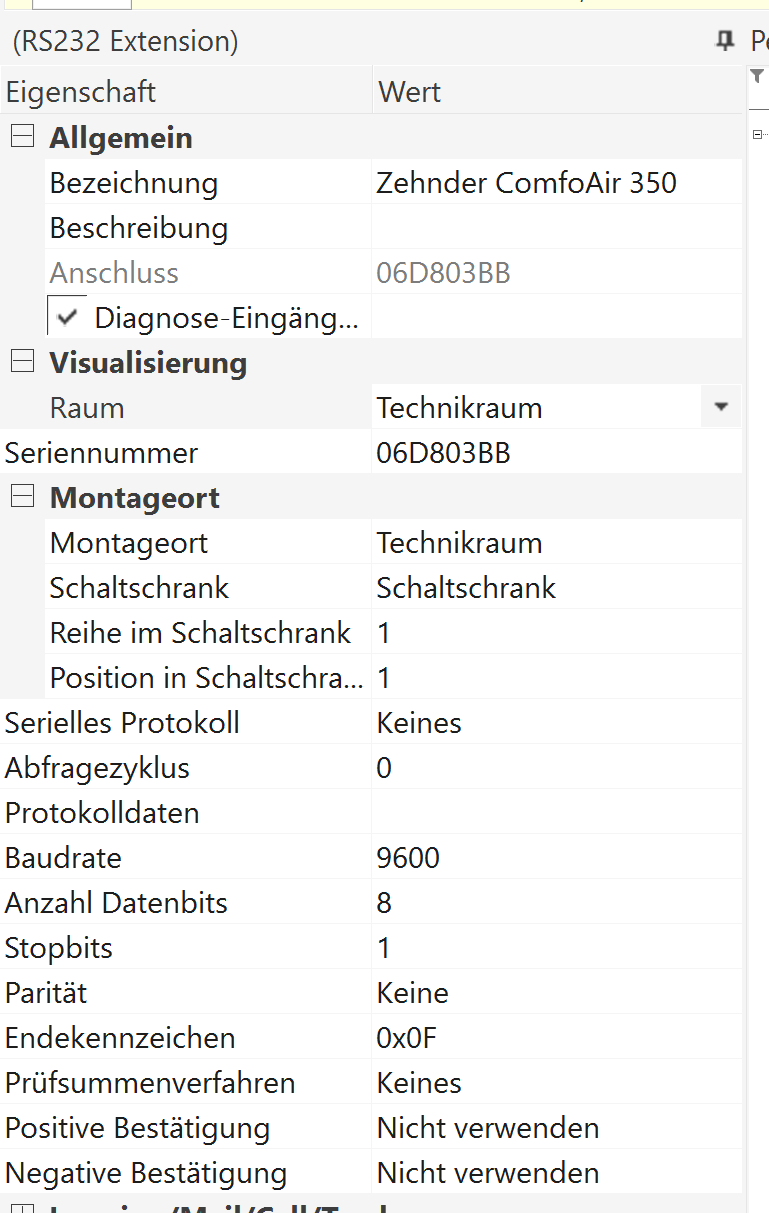Collapse the Allgemein section
The width and height of the screenshot is (769, 1213).
22,137
